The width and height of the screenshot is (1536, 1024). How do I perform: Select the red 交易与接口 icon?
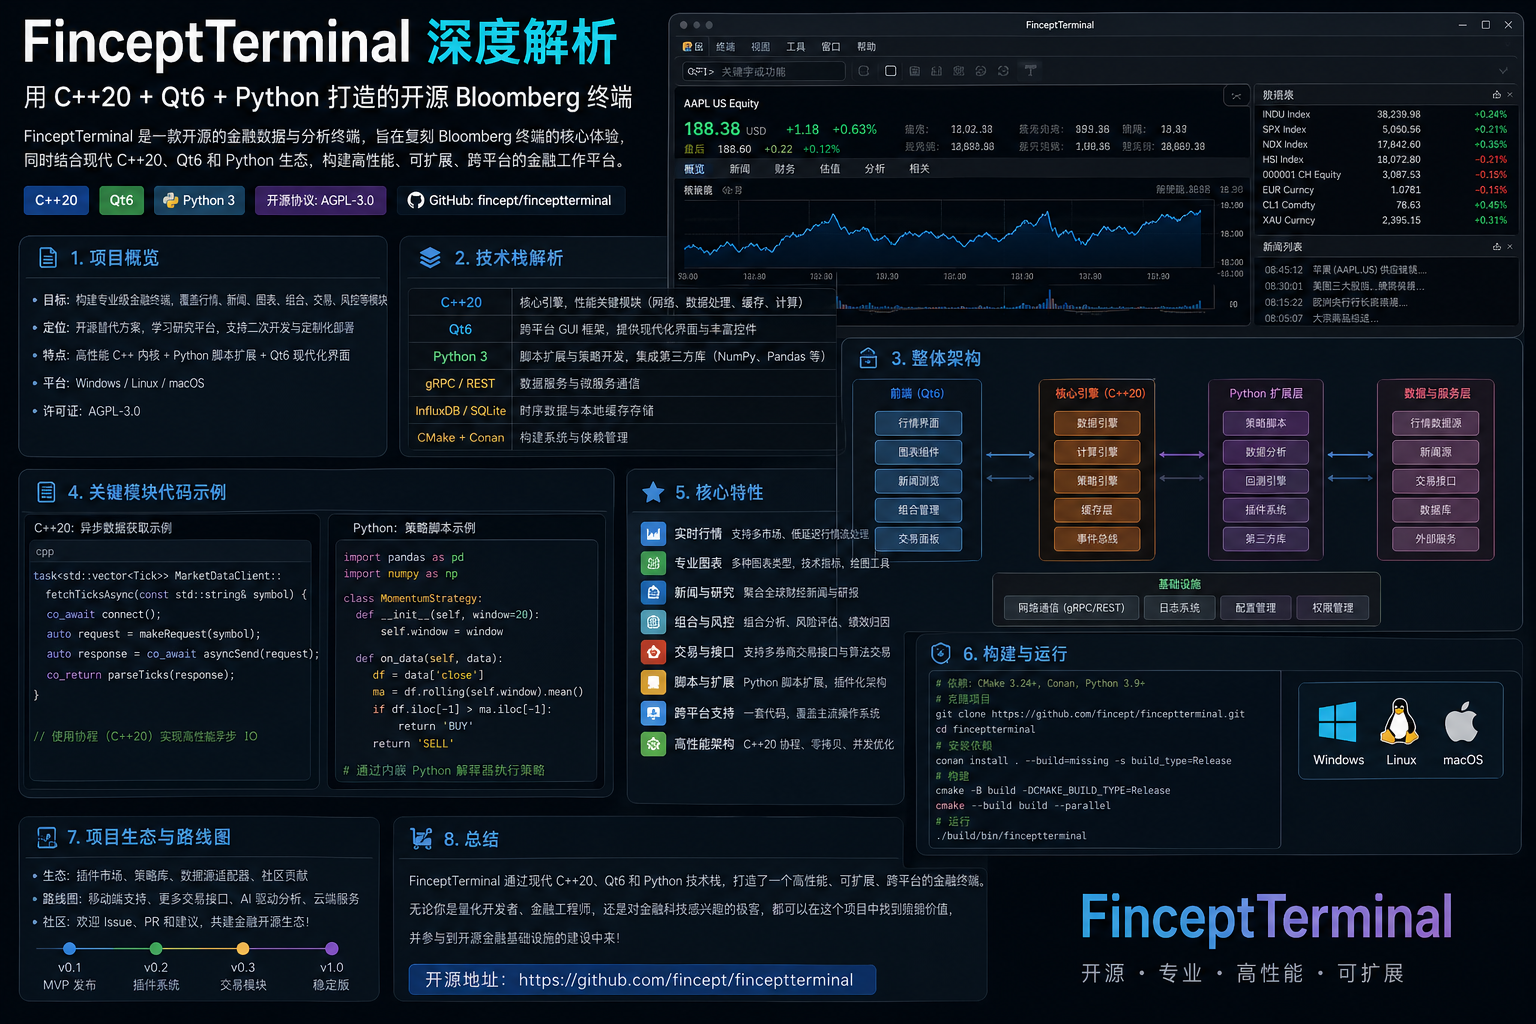(653, 652)
